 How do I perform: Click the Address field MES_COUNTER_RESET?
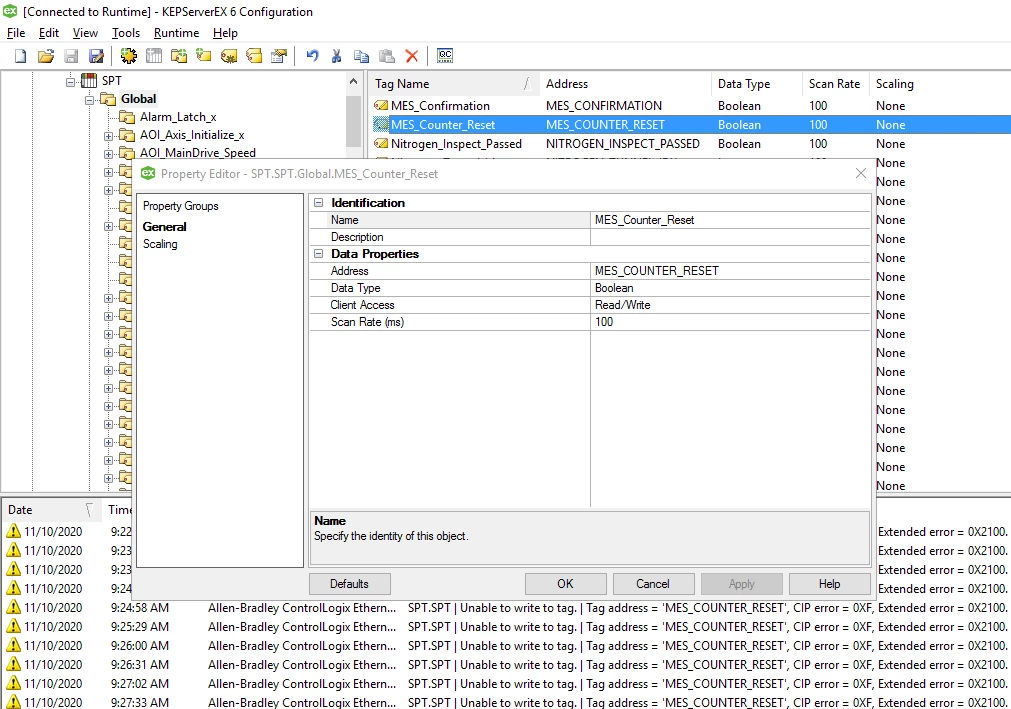click(x=731, y=271)
